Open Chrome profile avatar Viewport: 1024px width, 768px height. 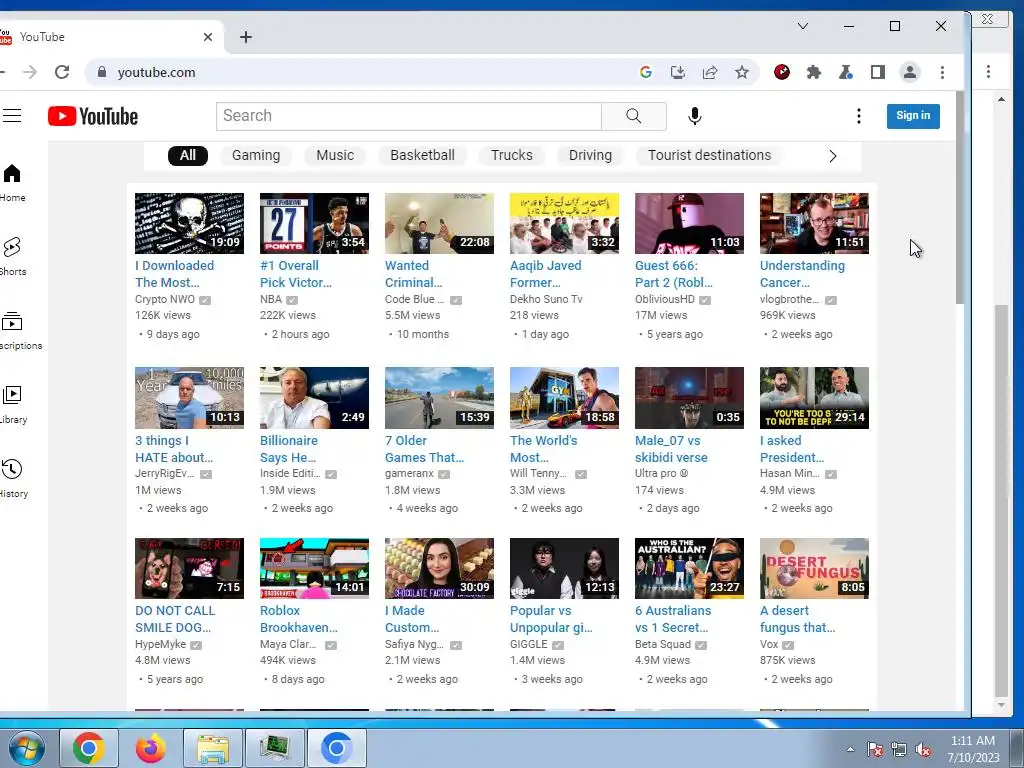click(x=910, y=72)
